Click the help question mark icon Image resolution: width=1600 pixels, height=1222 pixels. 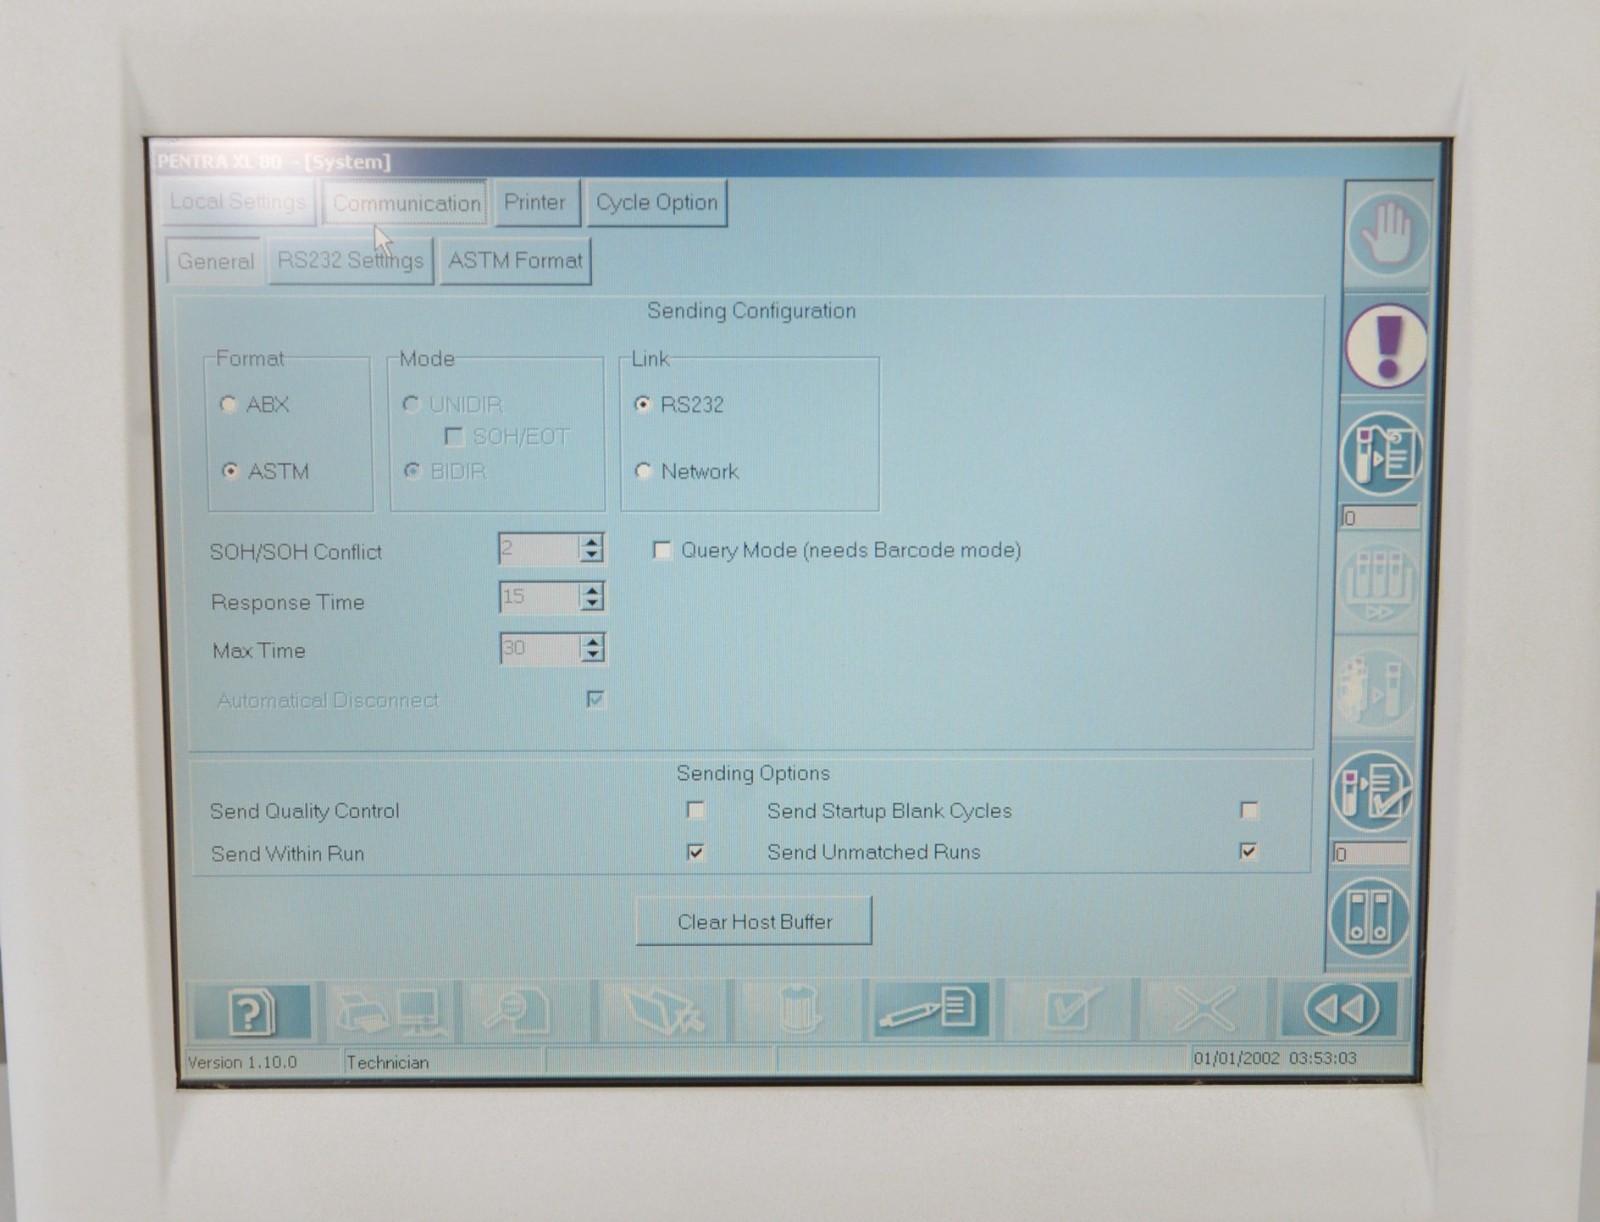click(x=250, y=1012)
